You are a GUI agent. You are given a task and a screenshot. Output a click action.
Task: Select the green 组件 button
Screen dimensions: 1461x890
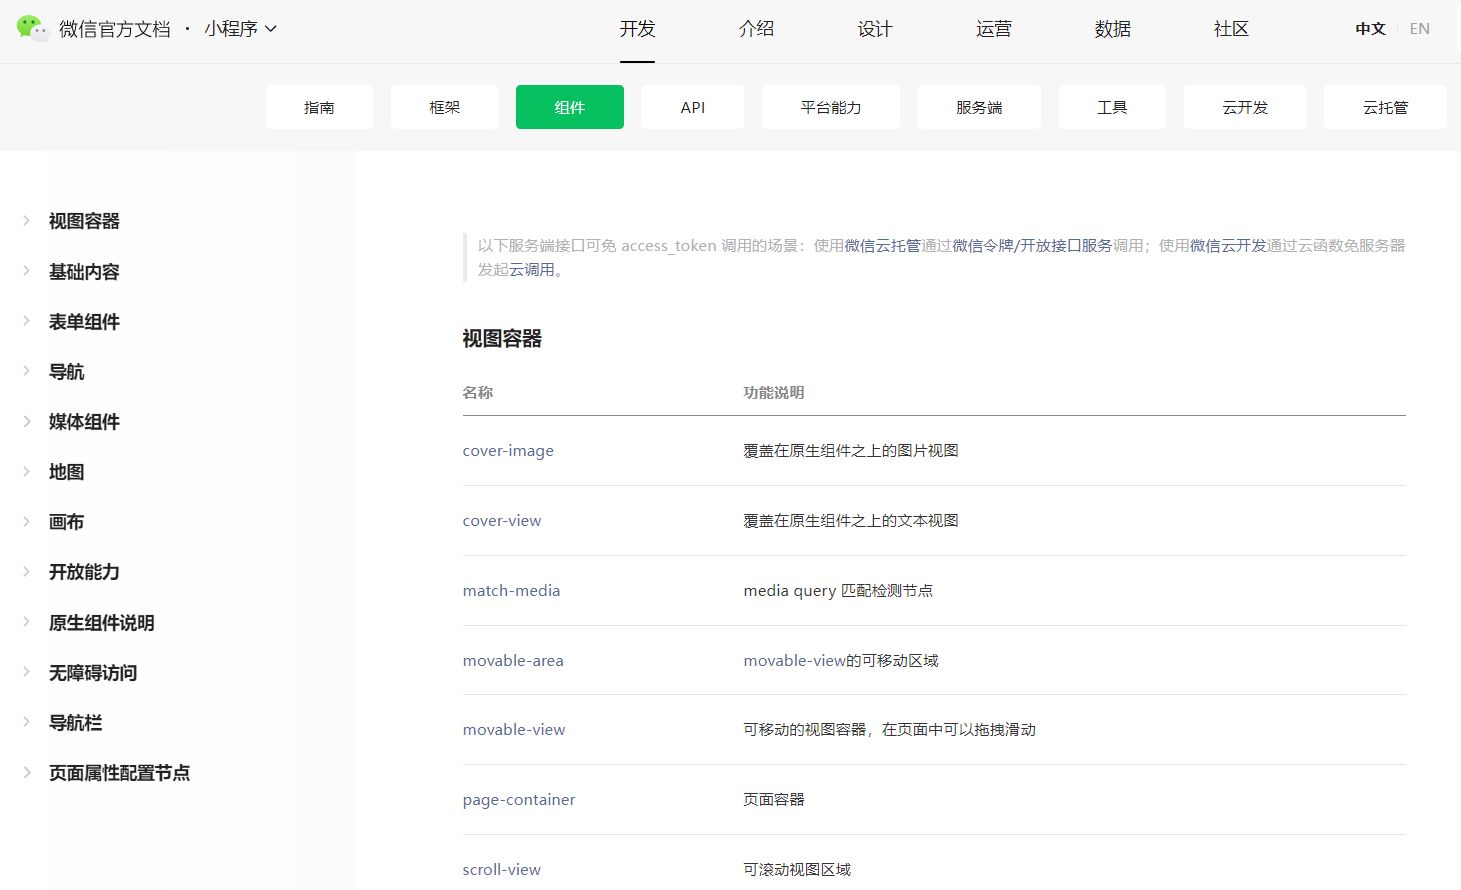coord(570,107)
